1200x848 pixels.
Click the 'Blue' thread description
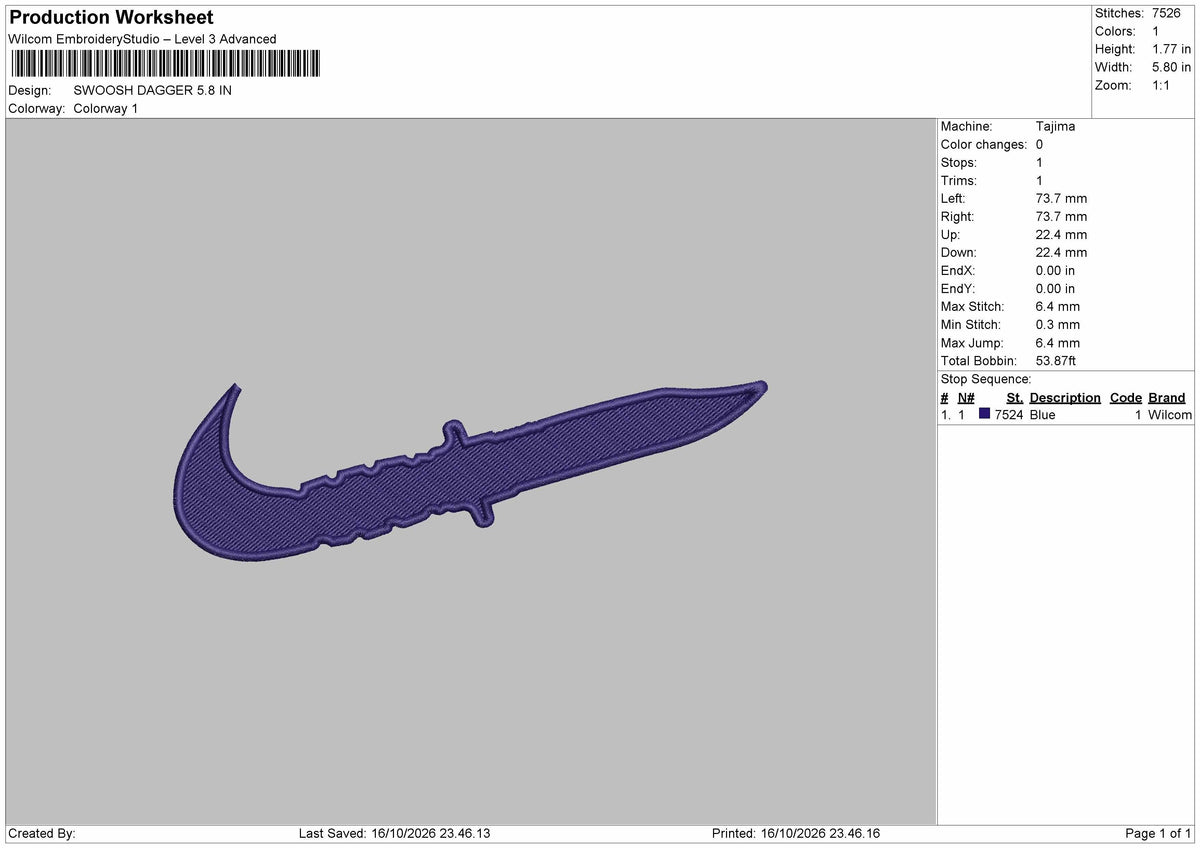[1042, 415]
